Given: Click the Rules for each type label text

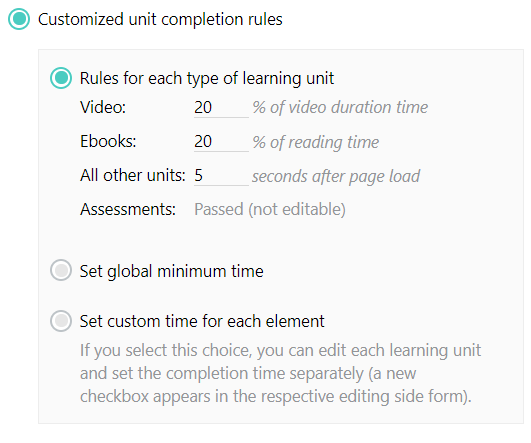Looking at the screenshot, I should 207,78.
